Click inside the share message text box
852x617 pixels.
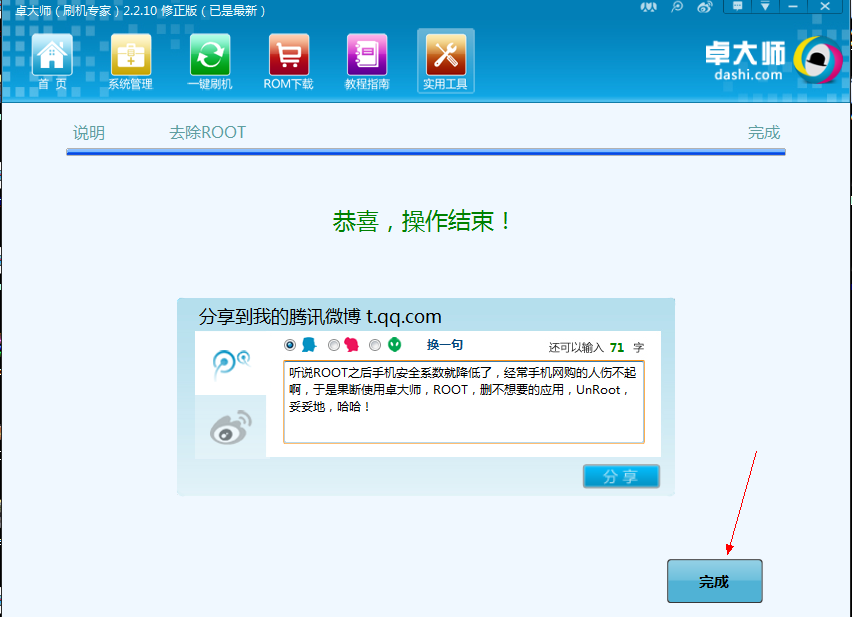click(464, 402)
